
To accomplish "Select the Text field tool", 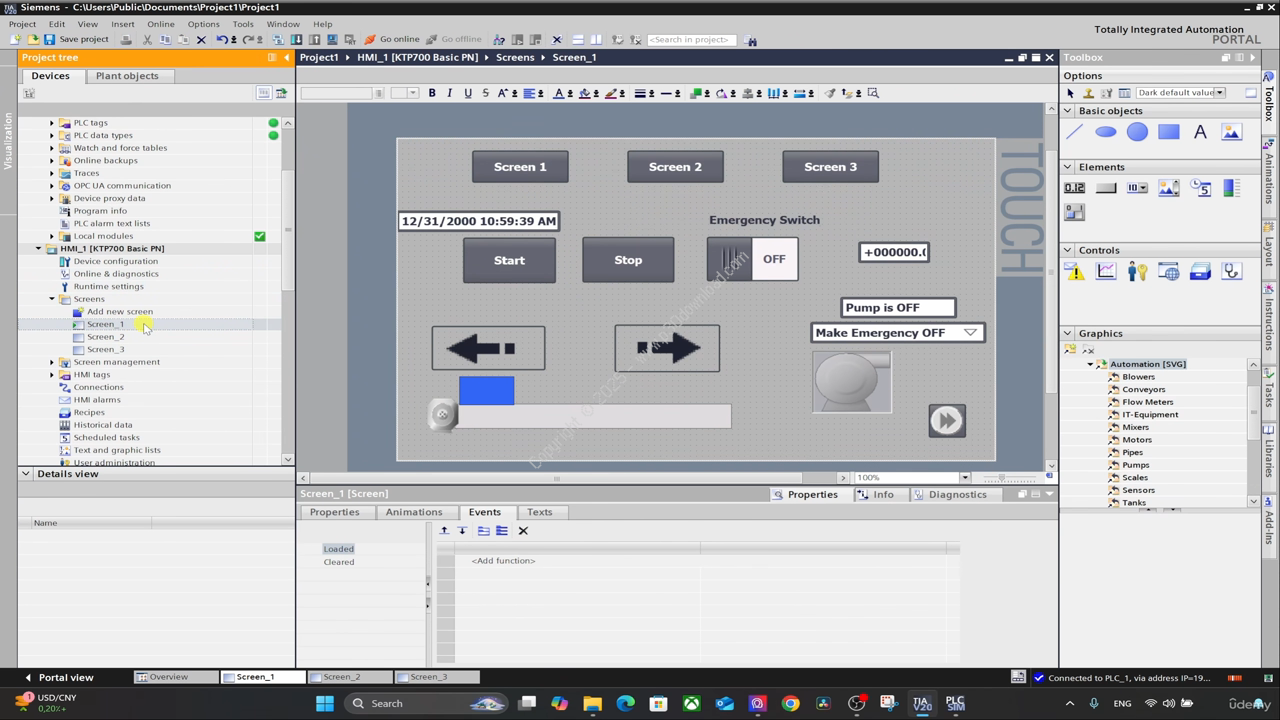I will (1200, 132).
